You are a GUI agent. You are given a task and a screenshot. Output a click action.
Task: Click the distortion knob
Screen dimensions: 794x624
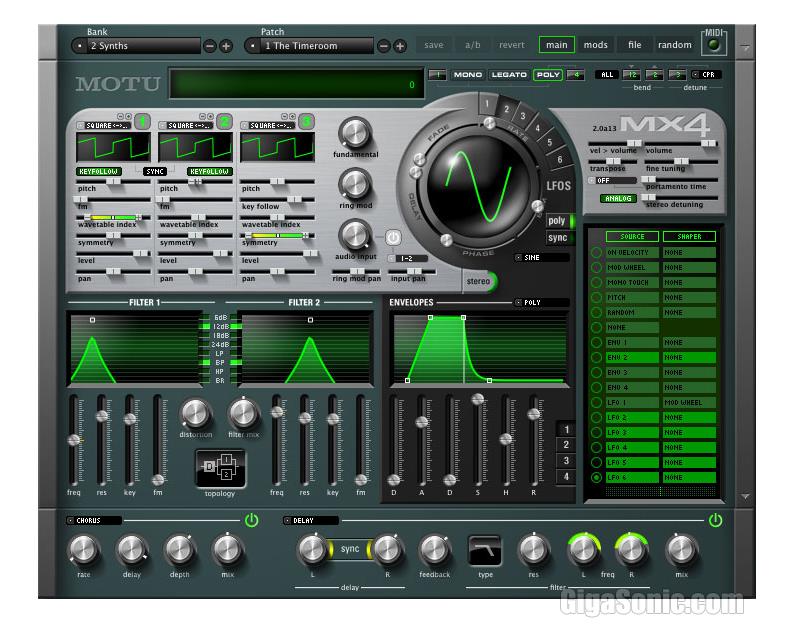click(x=195, y=413)
